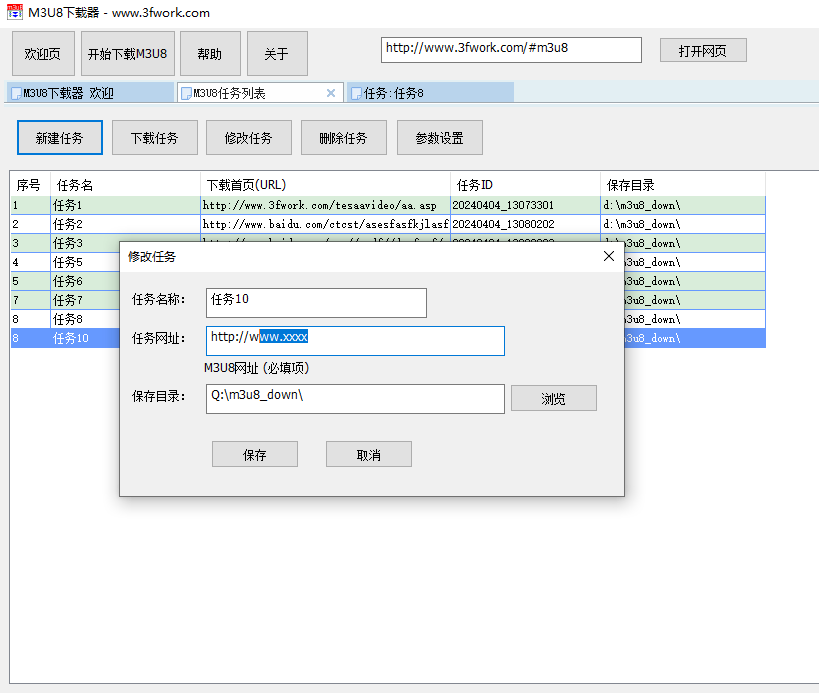This screenshot has width=819, height=693.
Task: Click 保存 in the dialog
Action: (x=255, y=455)
